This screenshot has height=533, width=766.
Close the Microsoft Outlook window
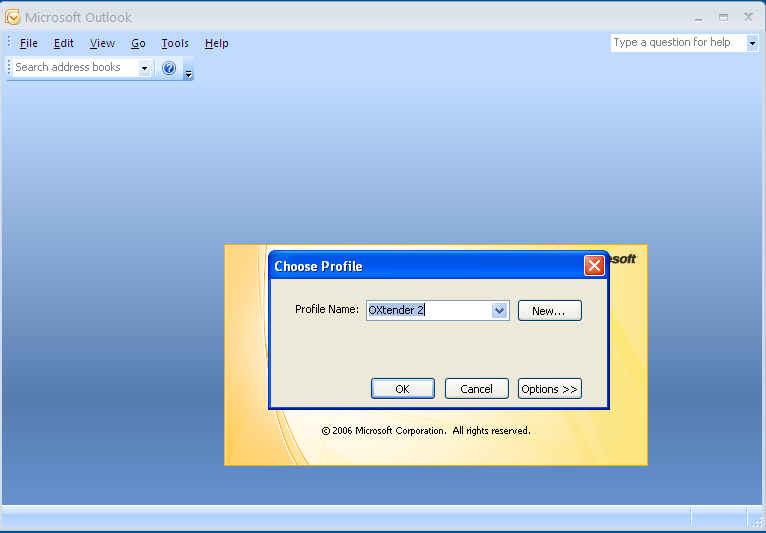[748, 18]
